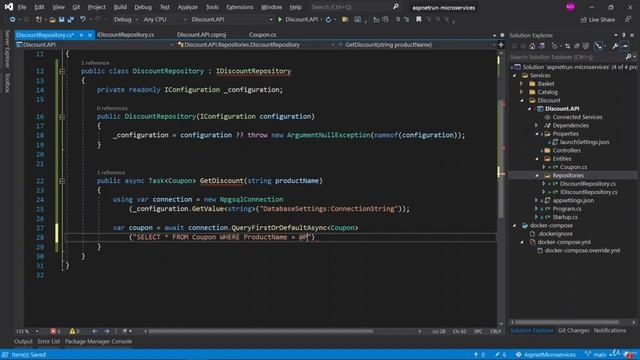Open the Git menu

(76, 7)
